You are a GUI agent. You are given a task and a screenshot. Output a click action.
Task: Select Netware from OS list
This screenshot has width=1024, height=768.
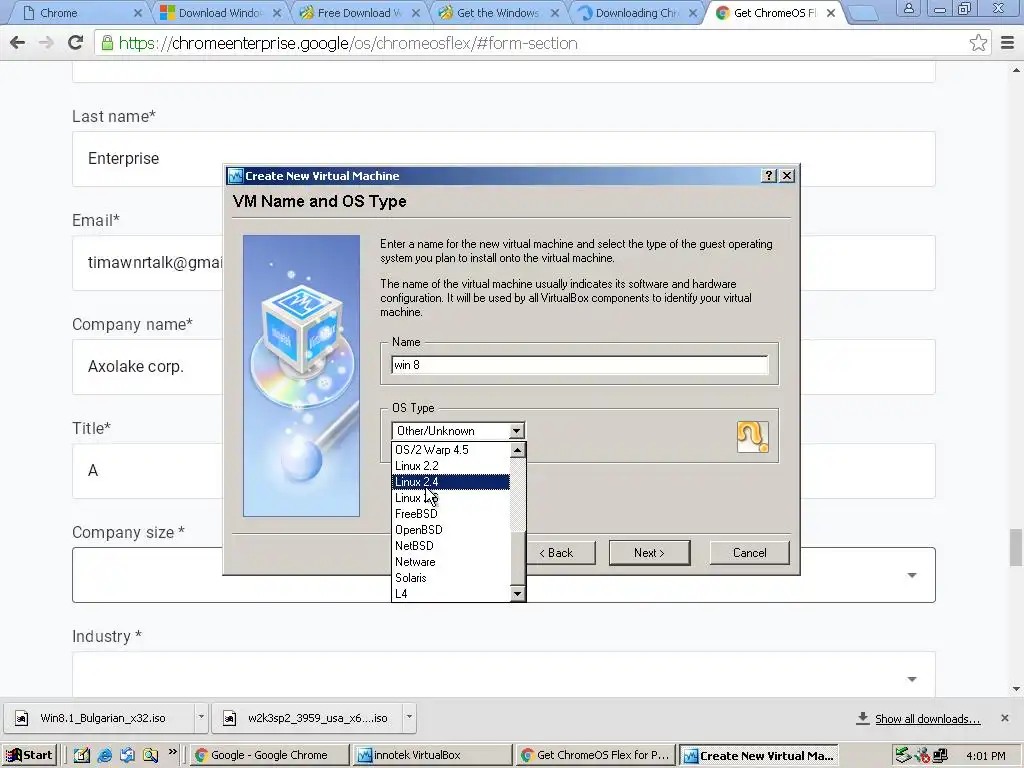coord(451,562)
